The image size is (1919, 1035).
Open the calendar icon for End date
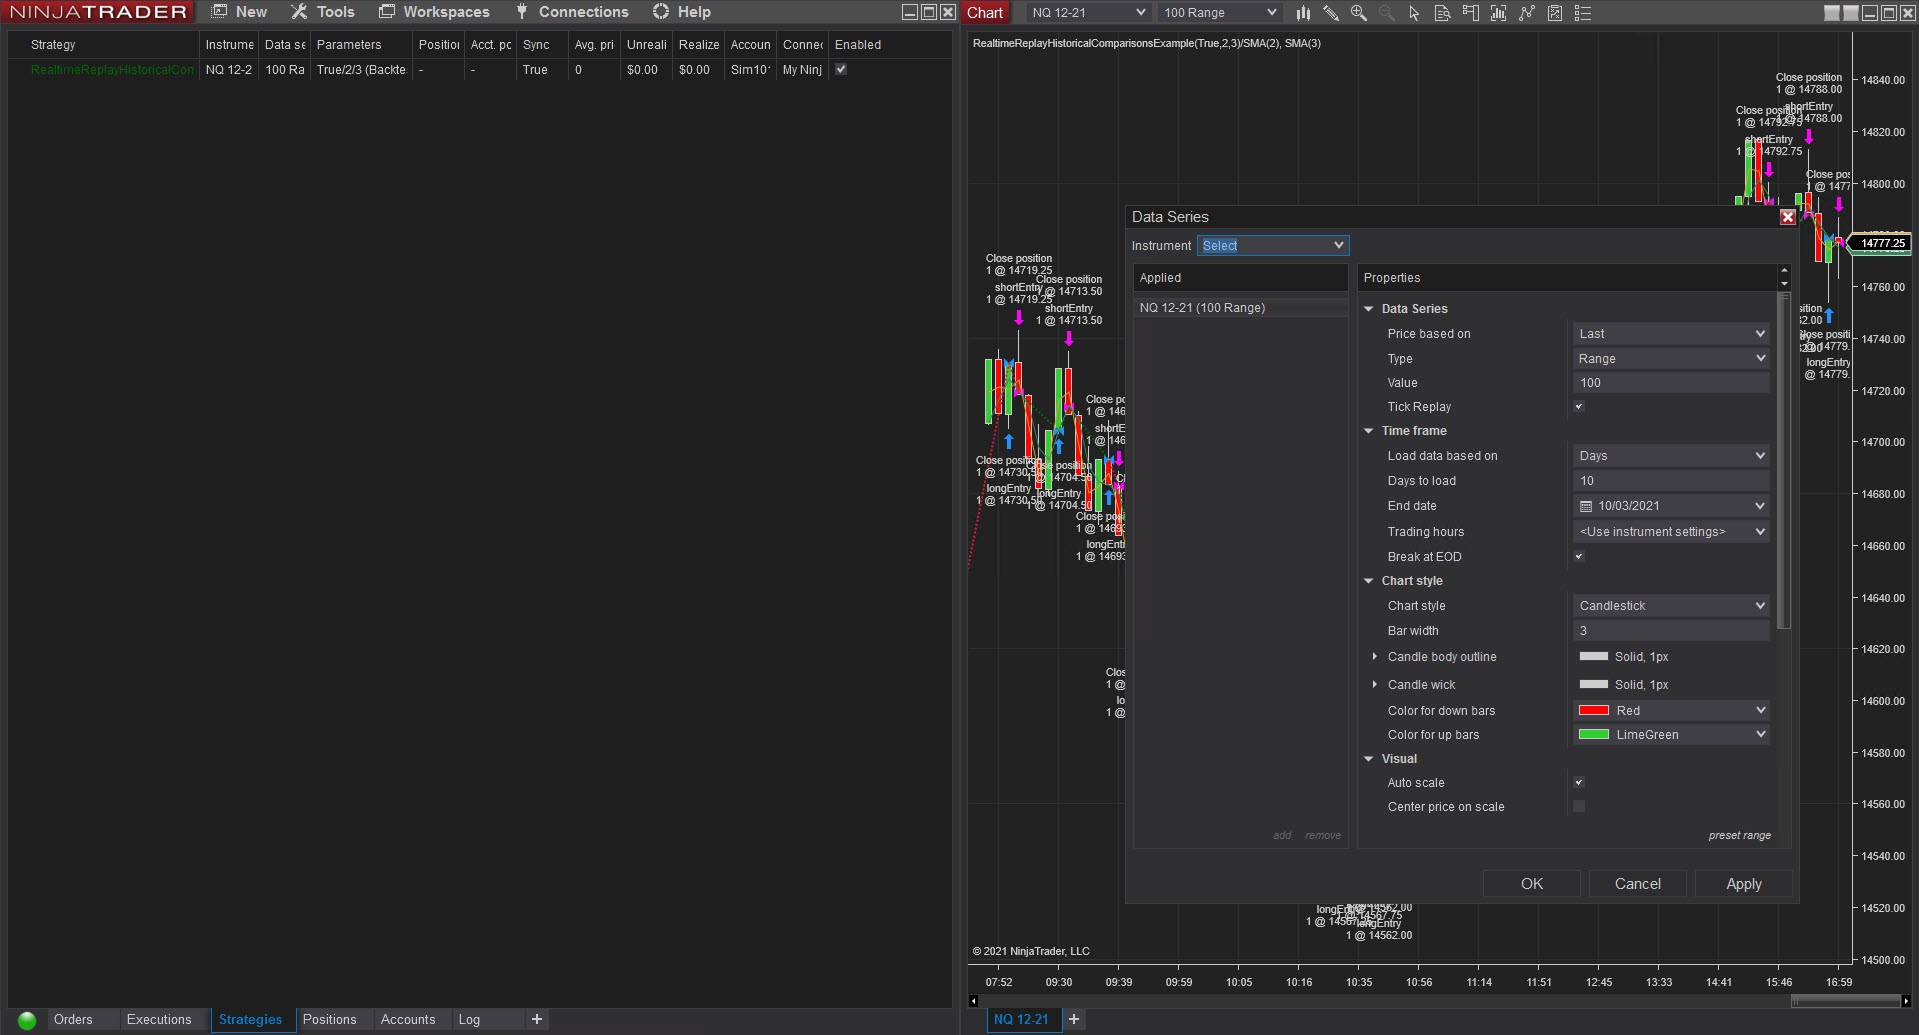1586,506
